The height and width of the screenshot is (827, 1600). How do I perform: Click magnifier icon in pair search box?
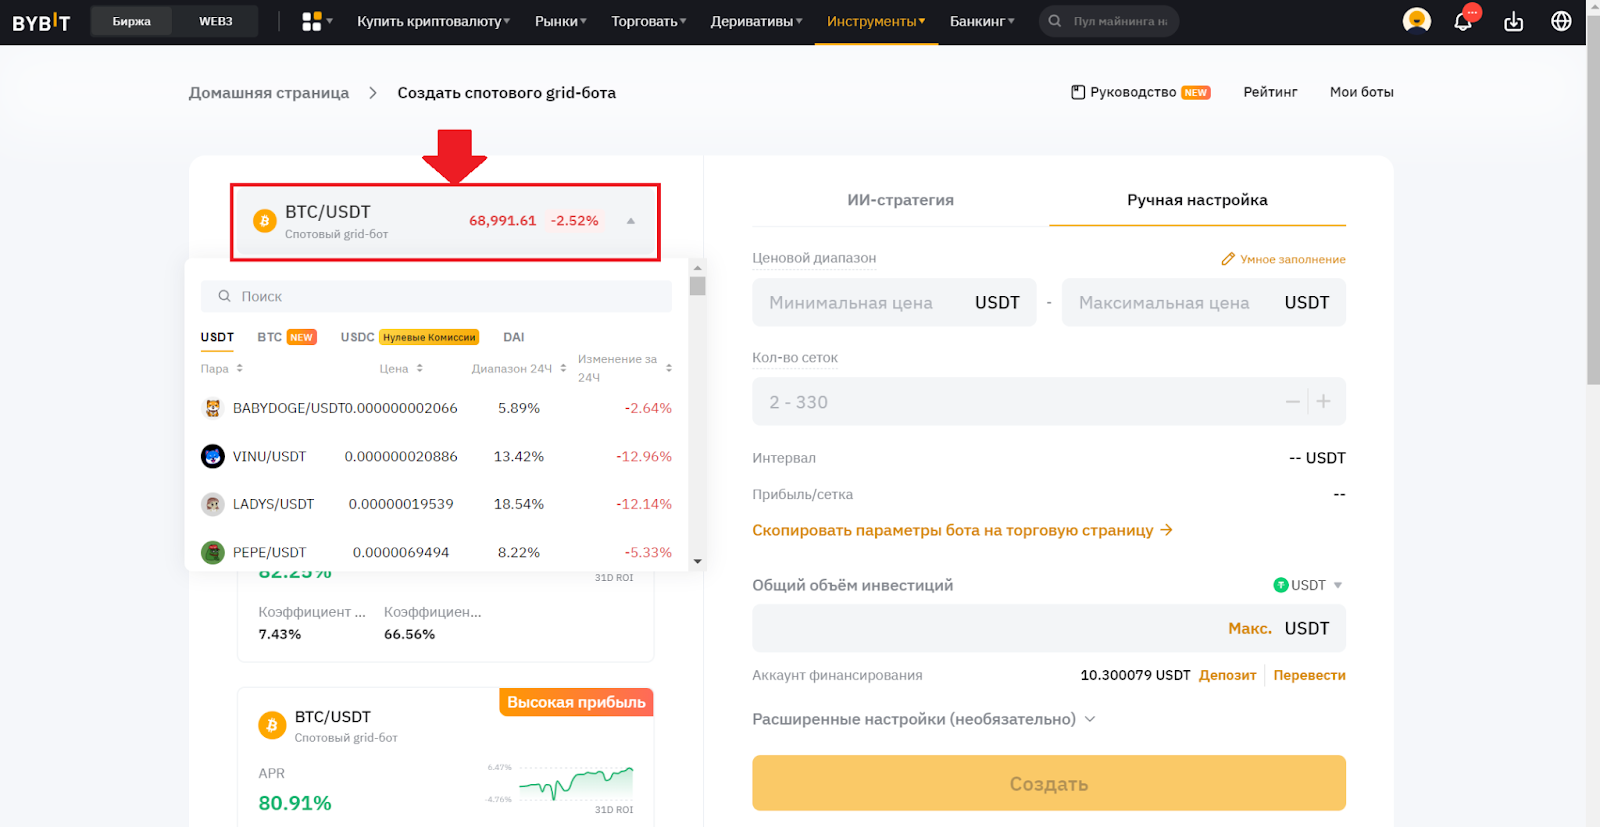click(225, 296)
